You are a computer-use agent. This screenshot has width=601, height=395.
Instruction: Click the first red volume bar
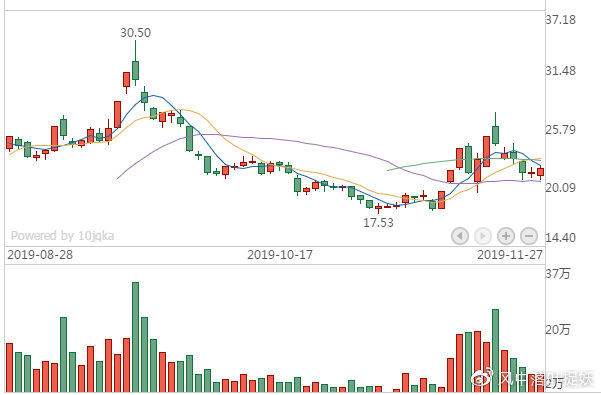[10, 367]
